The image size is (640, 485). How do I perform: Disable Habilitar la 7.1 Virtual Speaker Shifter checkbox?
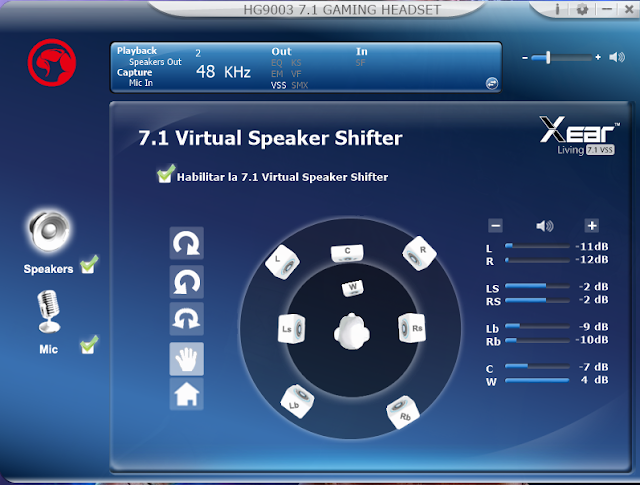click(x=166, y=174)
